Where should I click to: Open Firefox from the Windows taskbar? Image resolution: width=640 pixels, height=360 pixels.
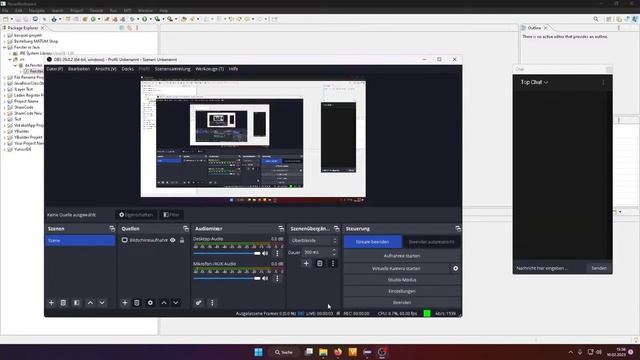338,352
